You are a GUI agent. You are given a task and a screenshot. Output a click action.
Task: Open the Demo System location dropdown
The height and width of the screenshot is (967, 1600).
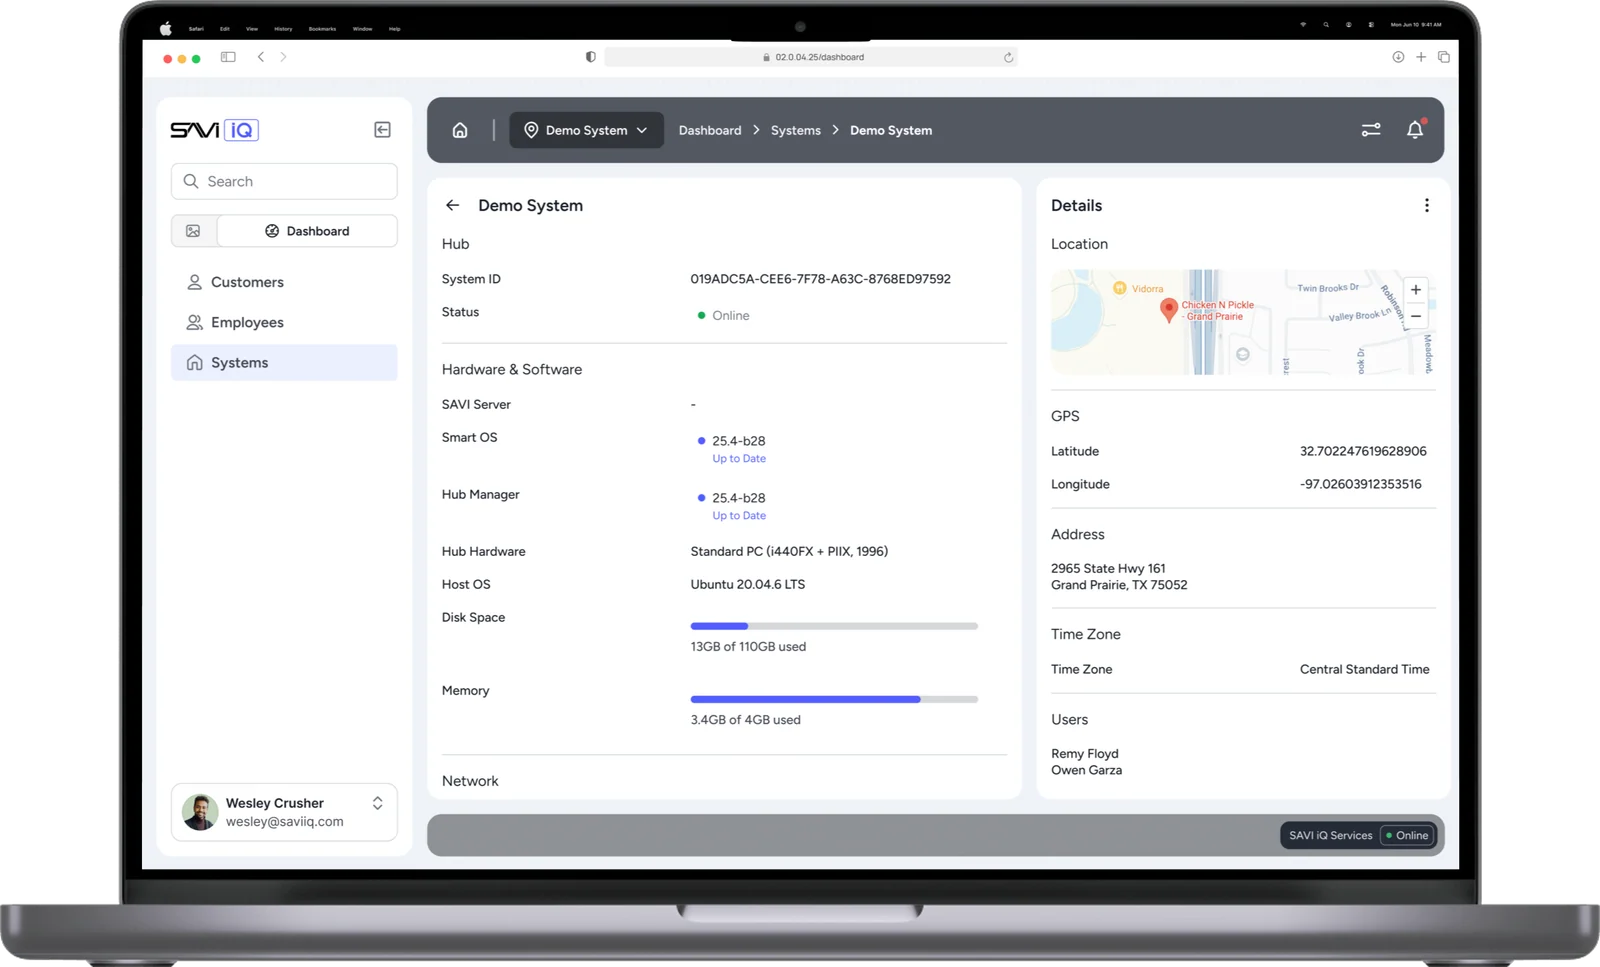pos(586,130)
